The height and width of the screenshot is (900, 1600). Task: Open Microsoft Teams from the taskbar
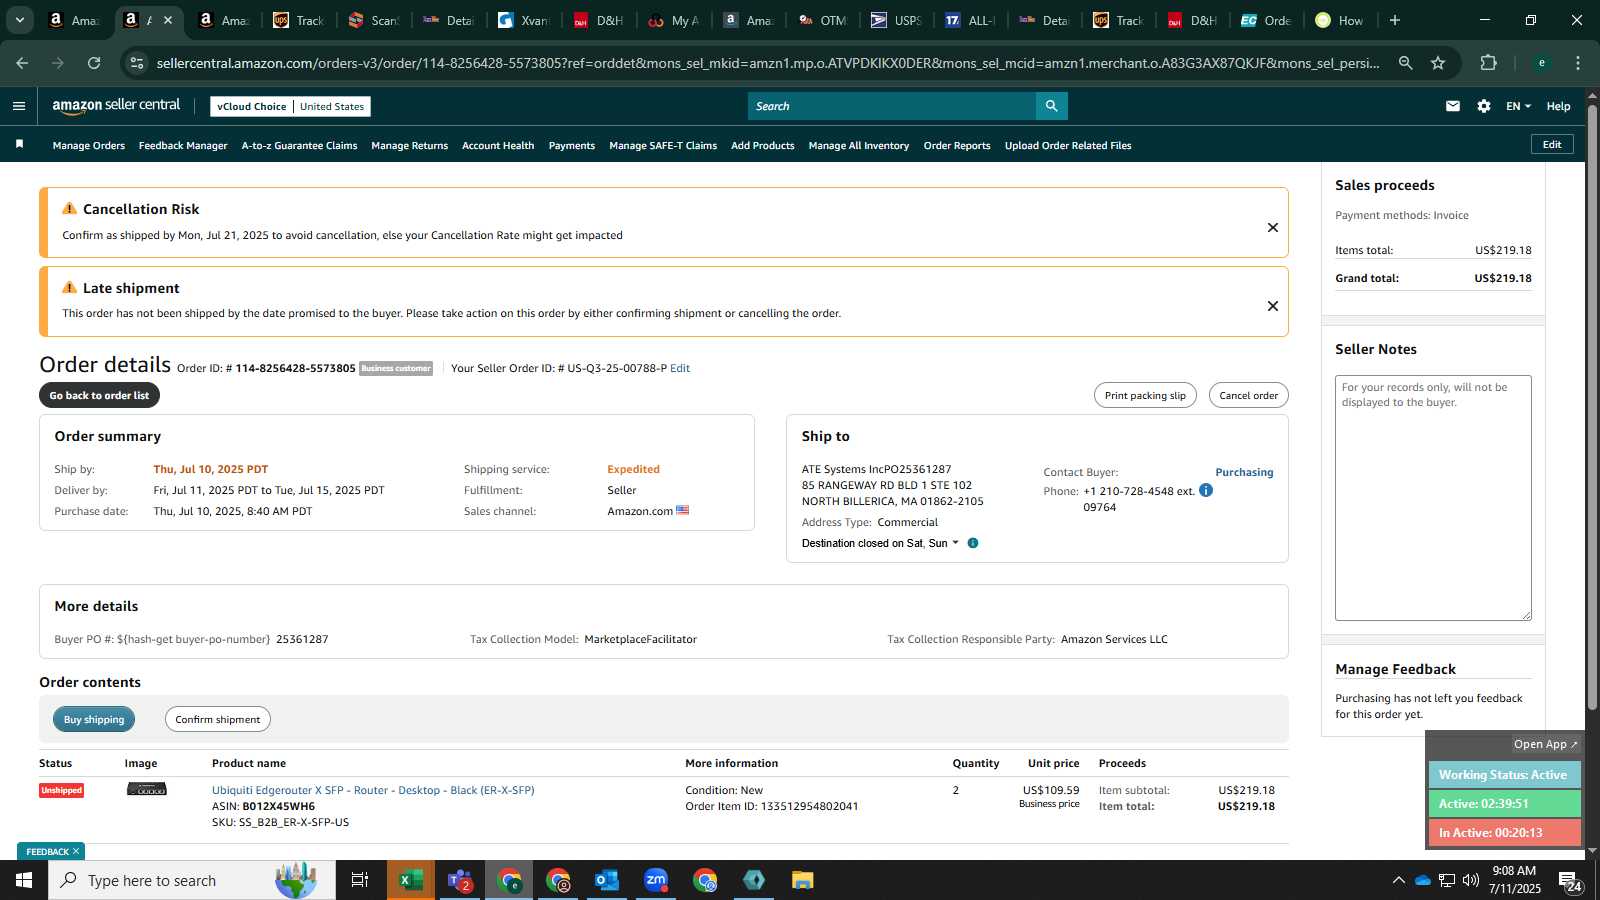[460, 880]
